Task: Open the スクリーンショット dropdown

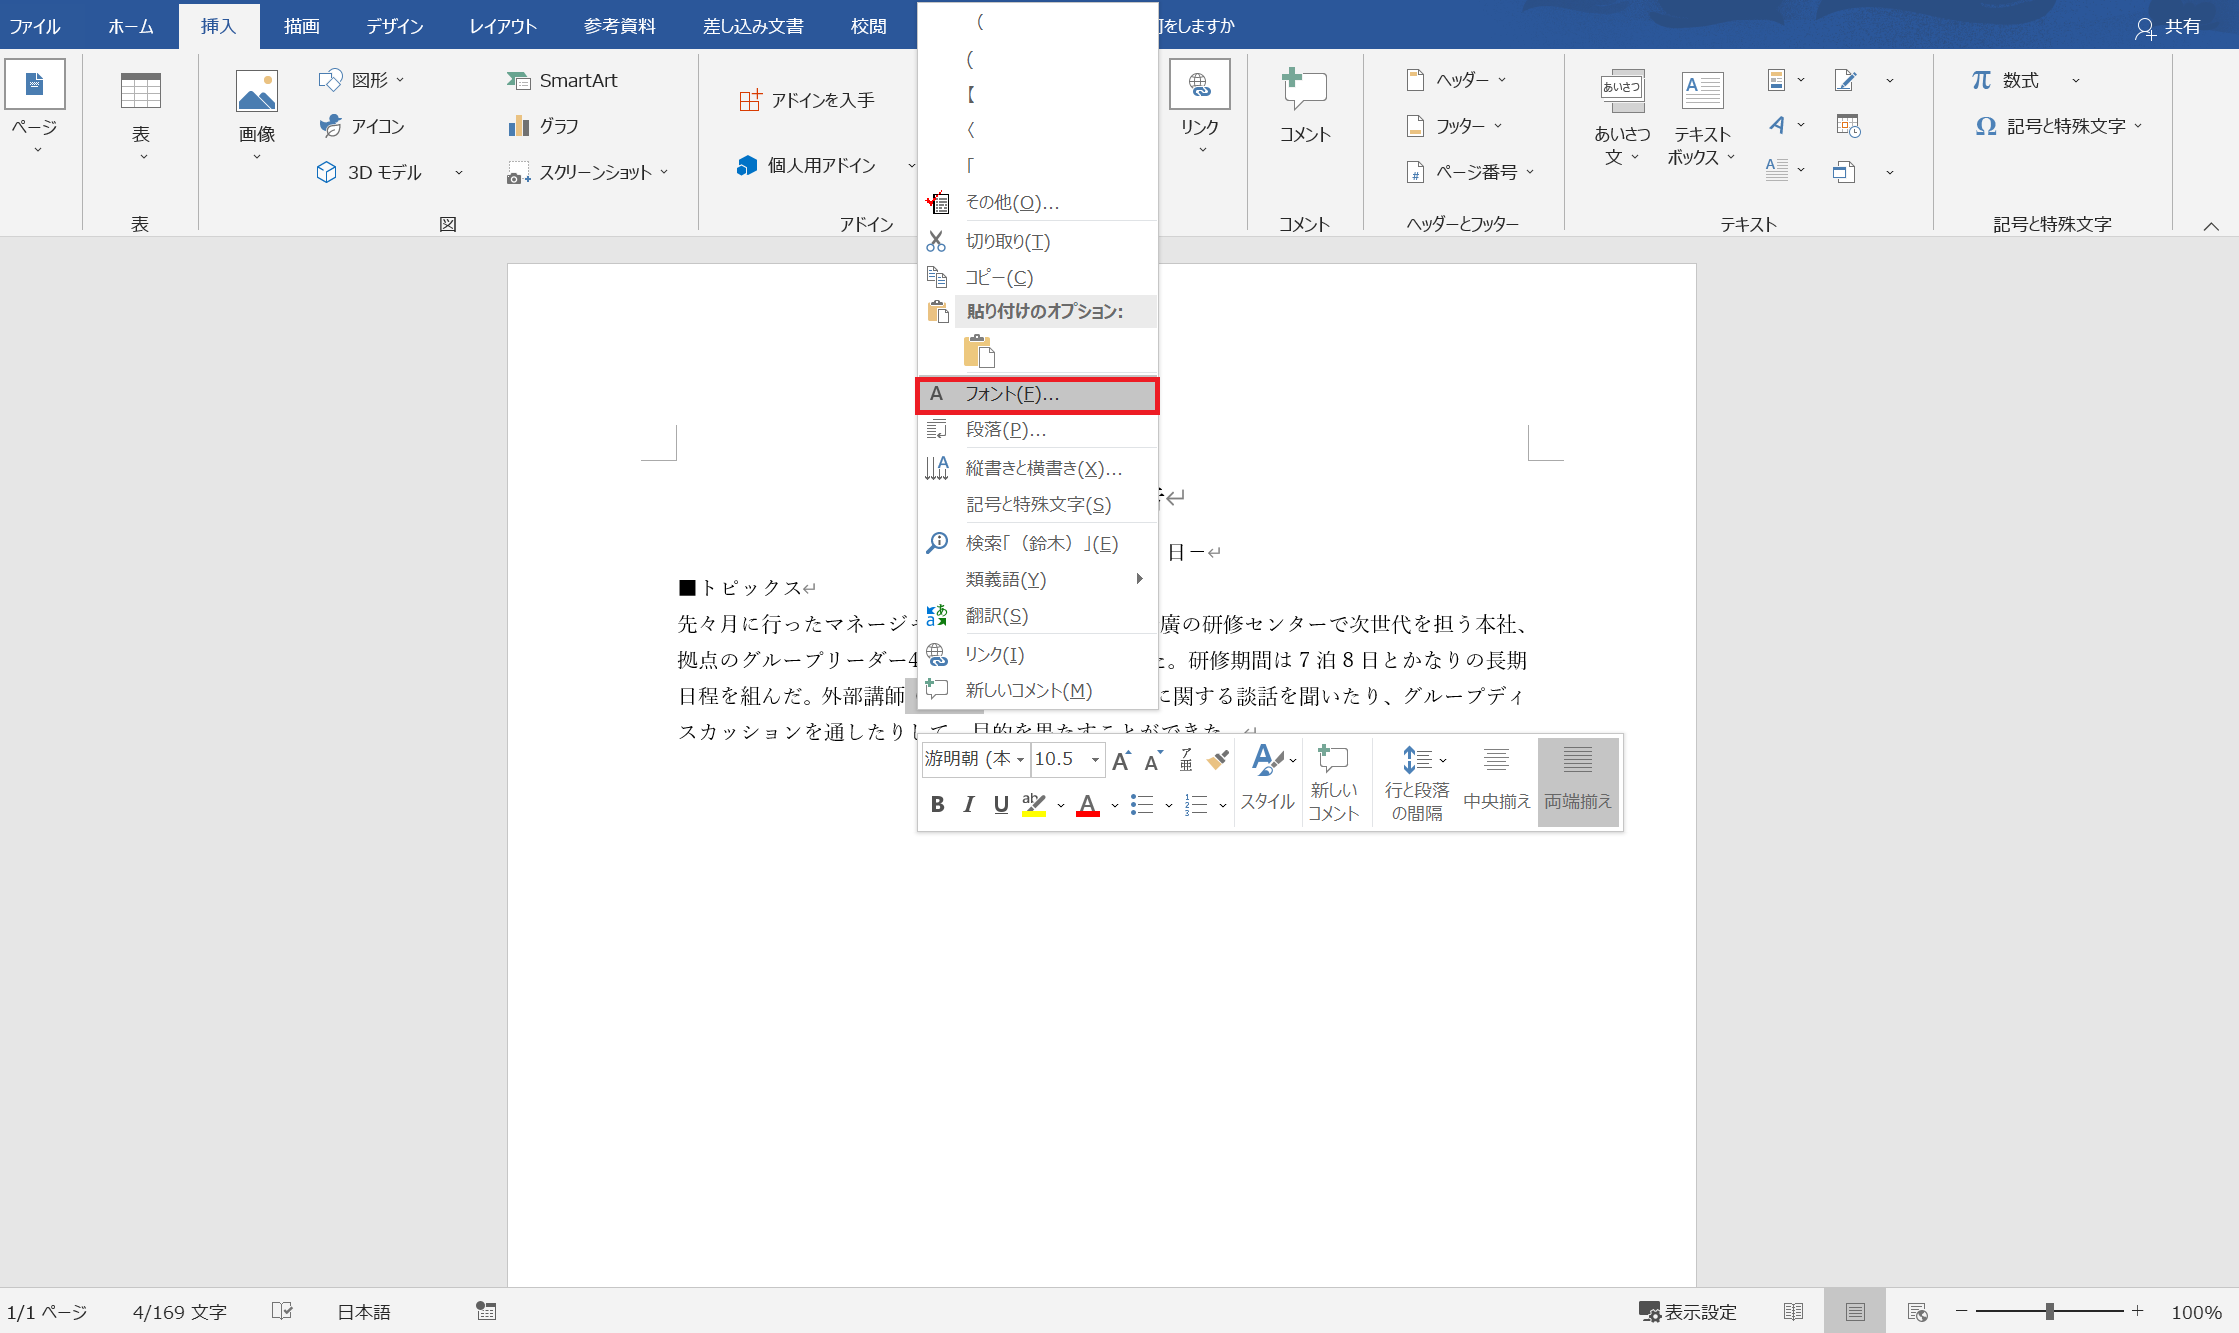Action: point(664,172)
